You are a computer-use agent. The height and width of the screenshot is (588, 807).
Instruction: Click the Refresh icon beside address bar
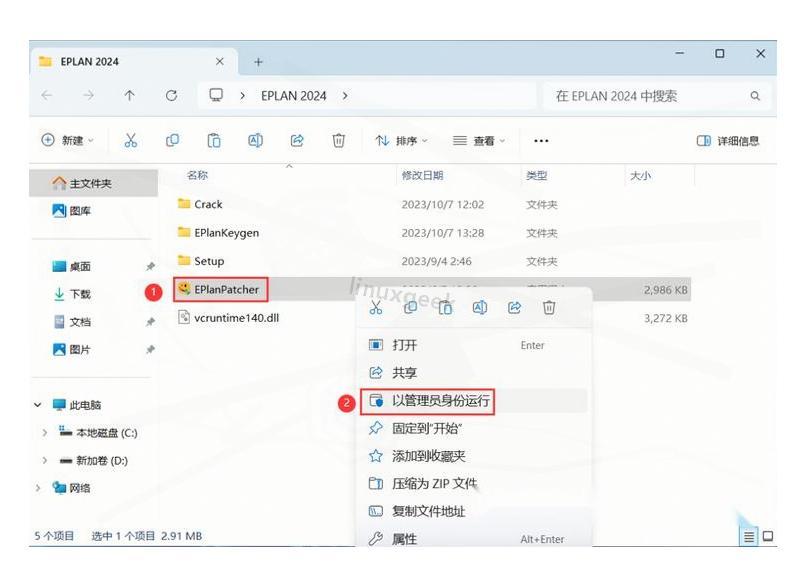pos(172,96)
